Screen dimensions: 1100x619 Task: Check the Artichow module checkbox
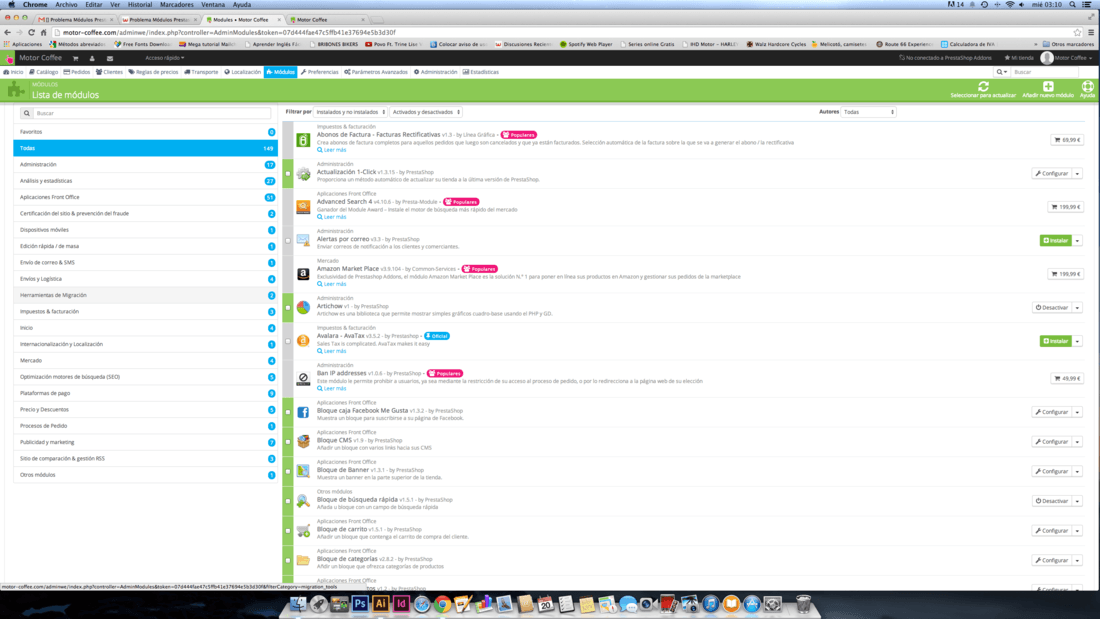(288, 307)
